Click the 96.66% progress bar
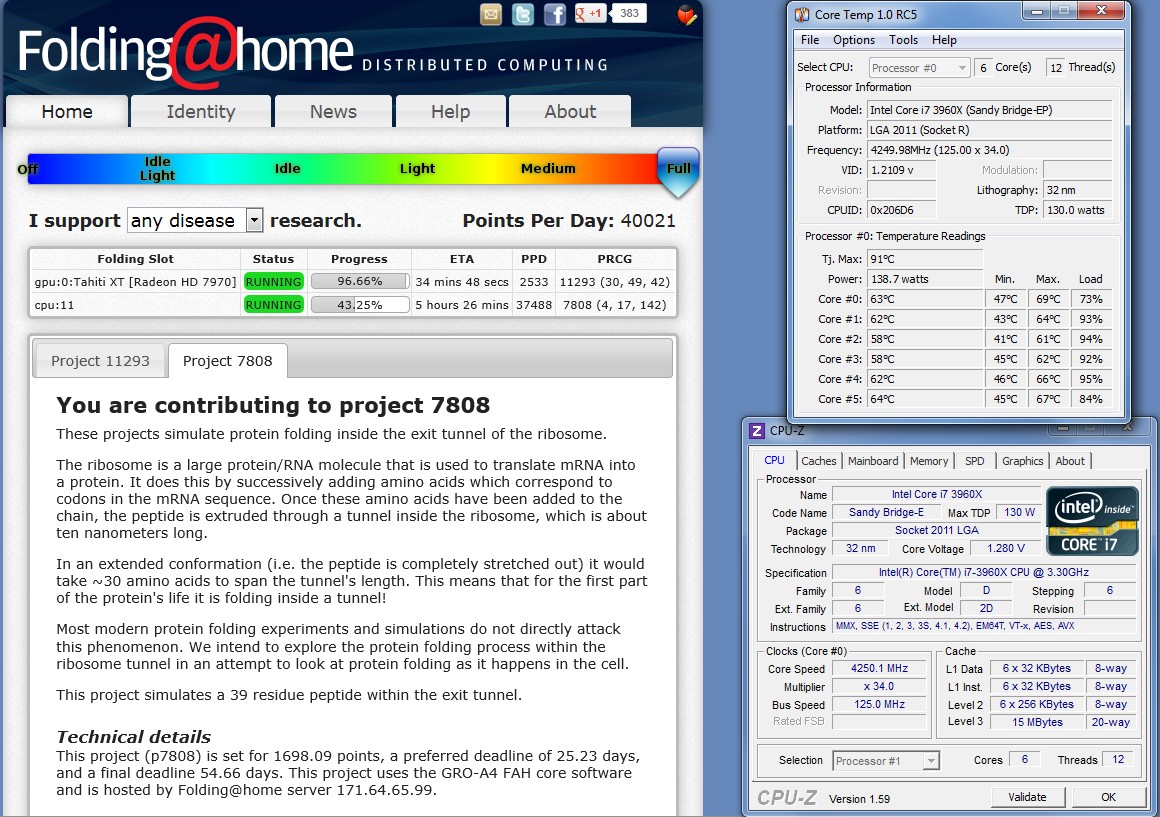This screenshot has height=817, width=1160. [x=360, y=282]
